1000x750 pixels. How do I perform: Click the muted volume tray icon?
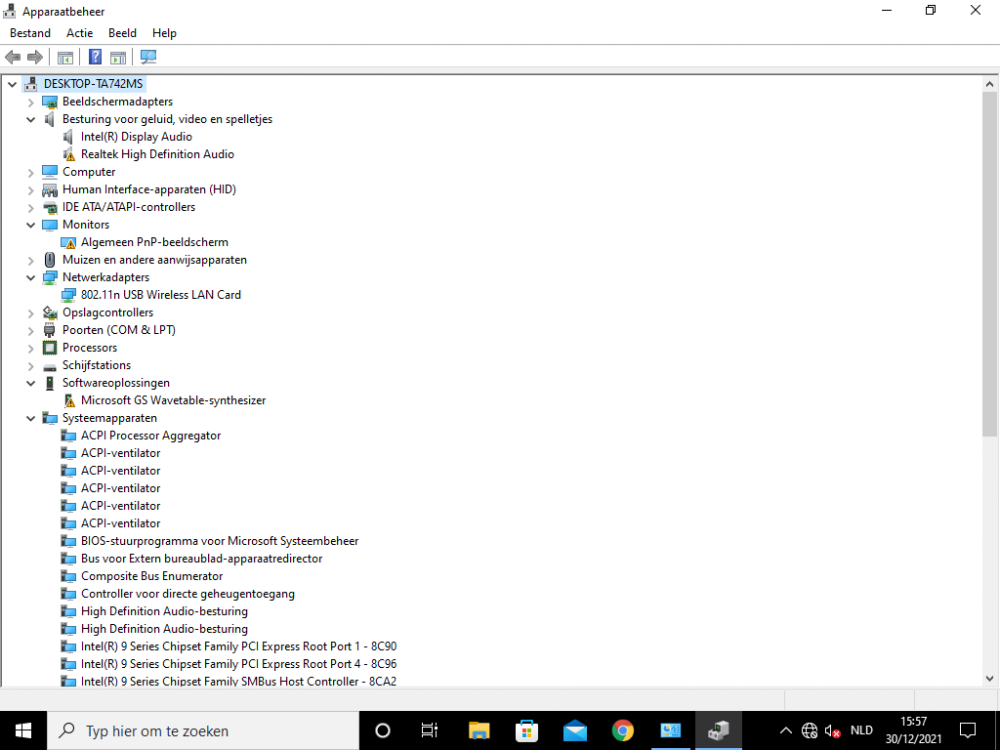click(x=832, y=731)
